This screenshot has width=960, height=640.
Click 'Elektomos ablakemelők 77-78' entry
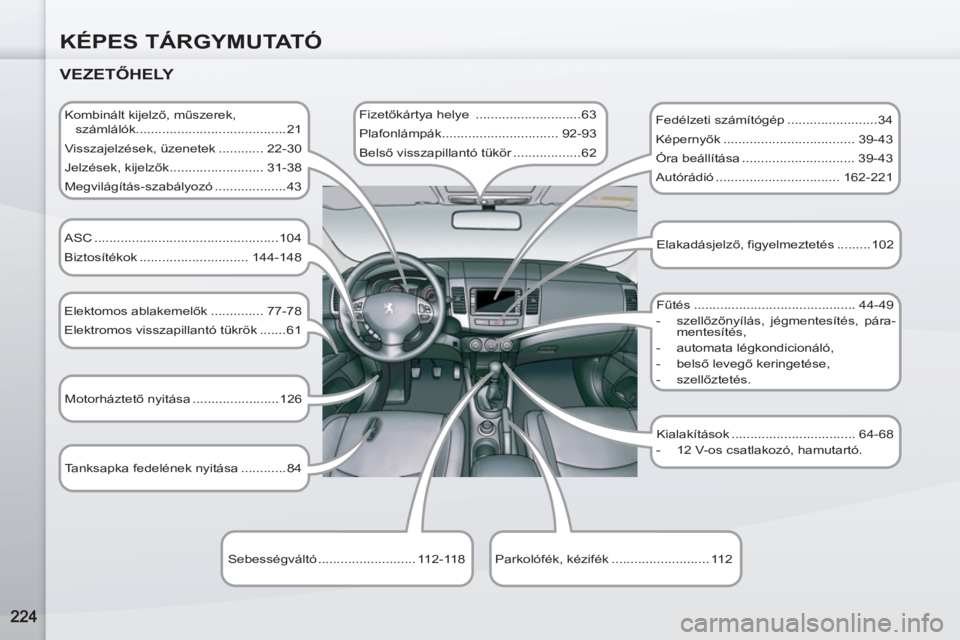coord(183,311)
